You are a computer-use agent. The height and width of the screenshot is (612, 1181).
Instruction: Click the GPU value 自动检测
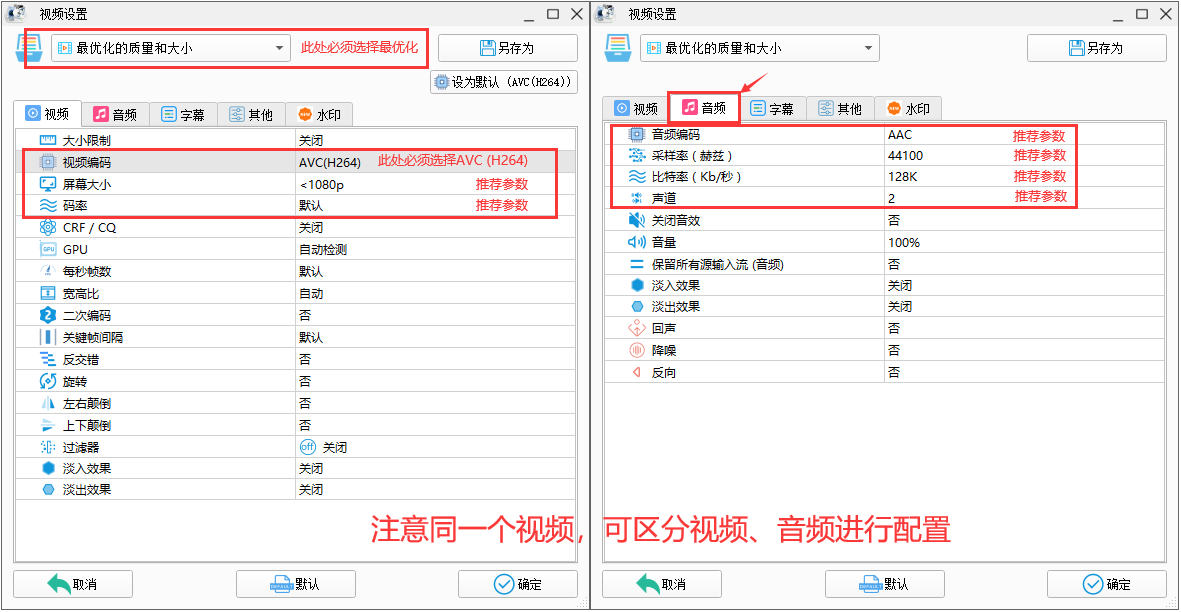[x=323, y=249]
